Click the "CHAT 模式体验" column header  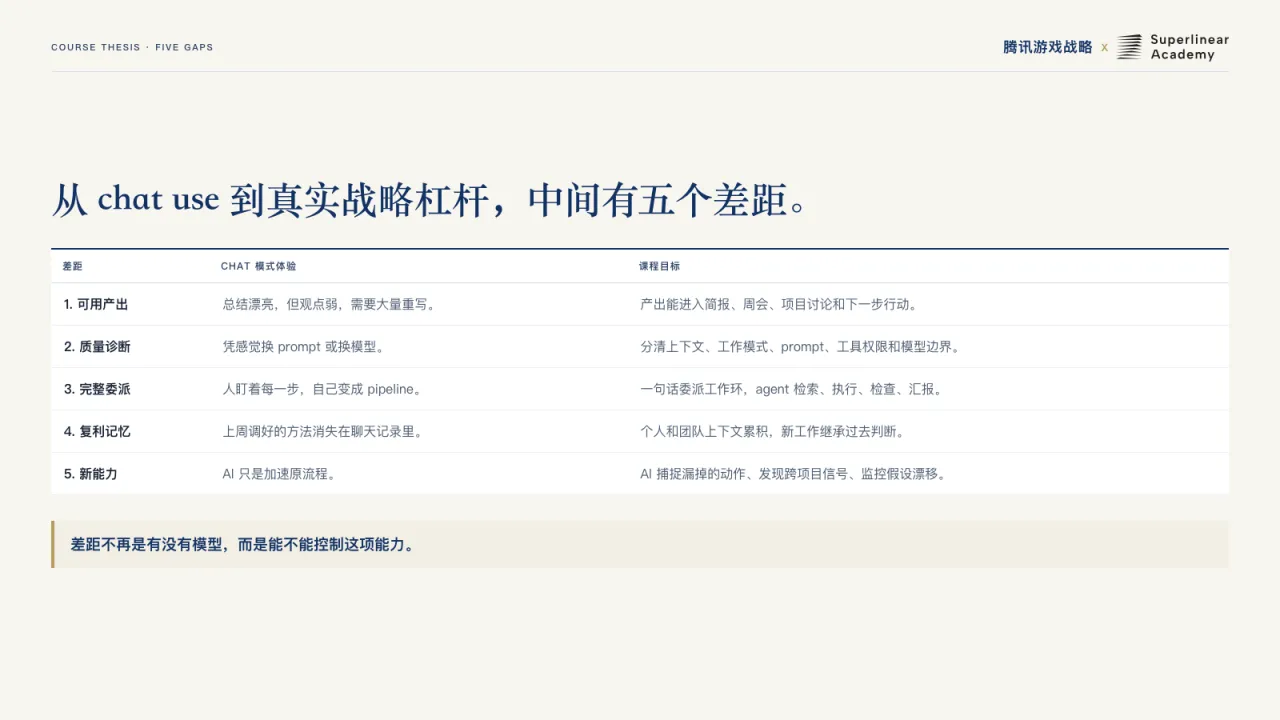tap(259, 266)
